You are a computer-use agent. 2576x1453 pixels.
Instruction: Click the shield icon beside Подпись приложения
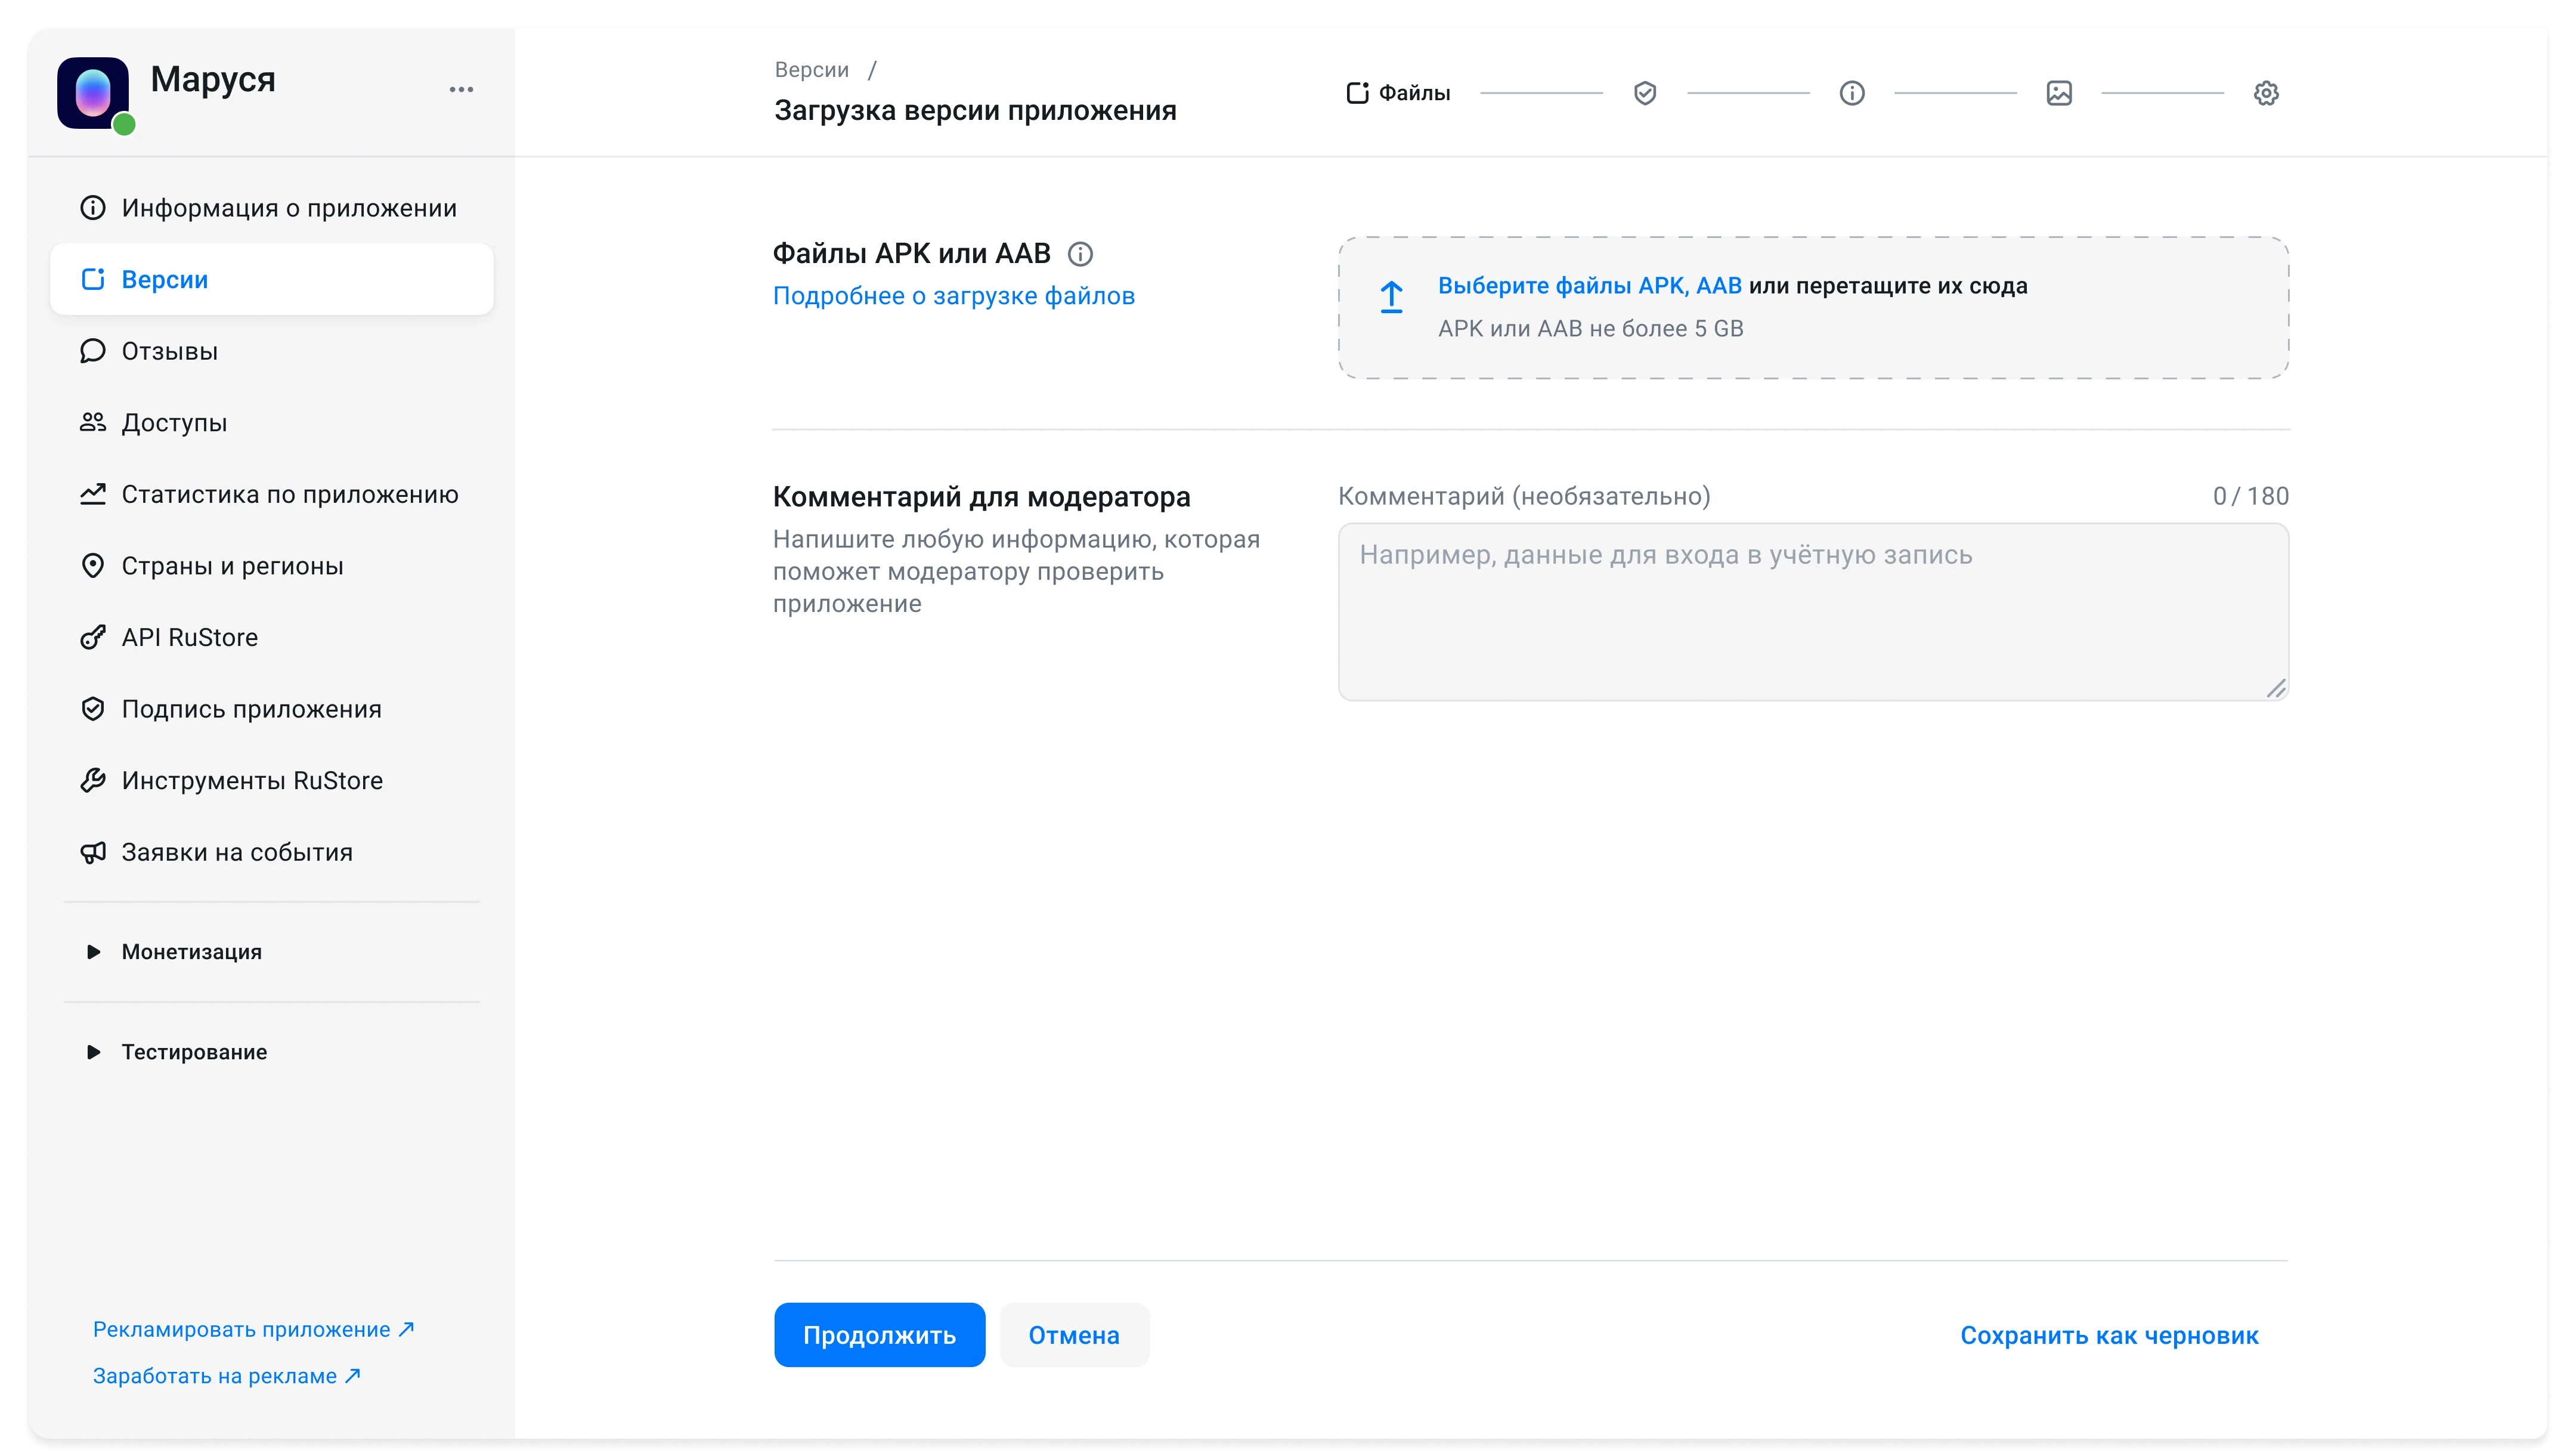(93, 709)
